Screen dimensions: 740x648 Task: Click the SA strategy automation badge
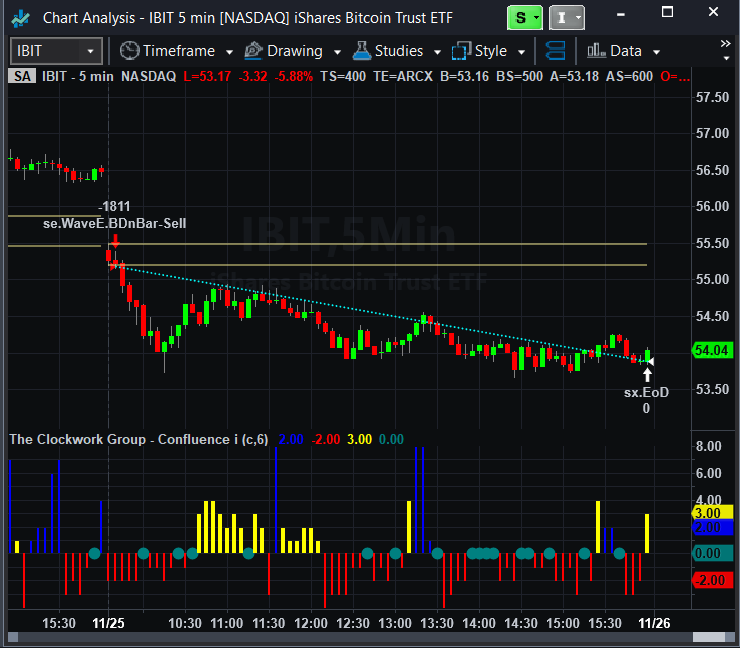(x=22, y=76)
